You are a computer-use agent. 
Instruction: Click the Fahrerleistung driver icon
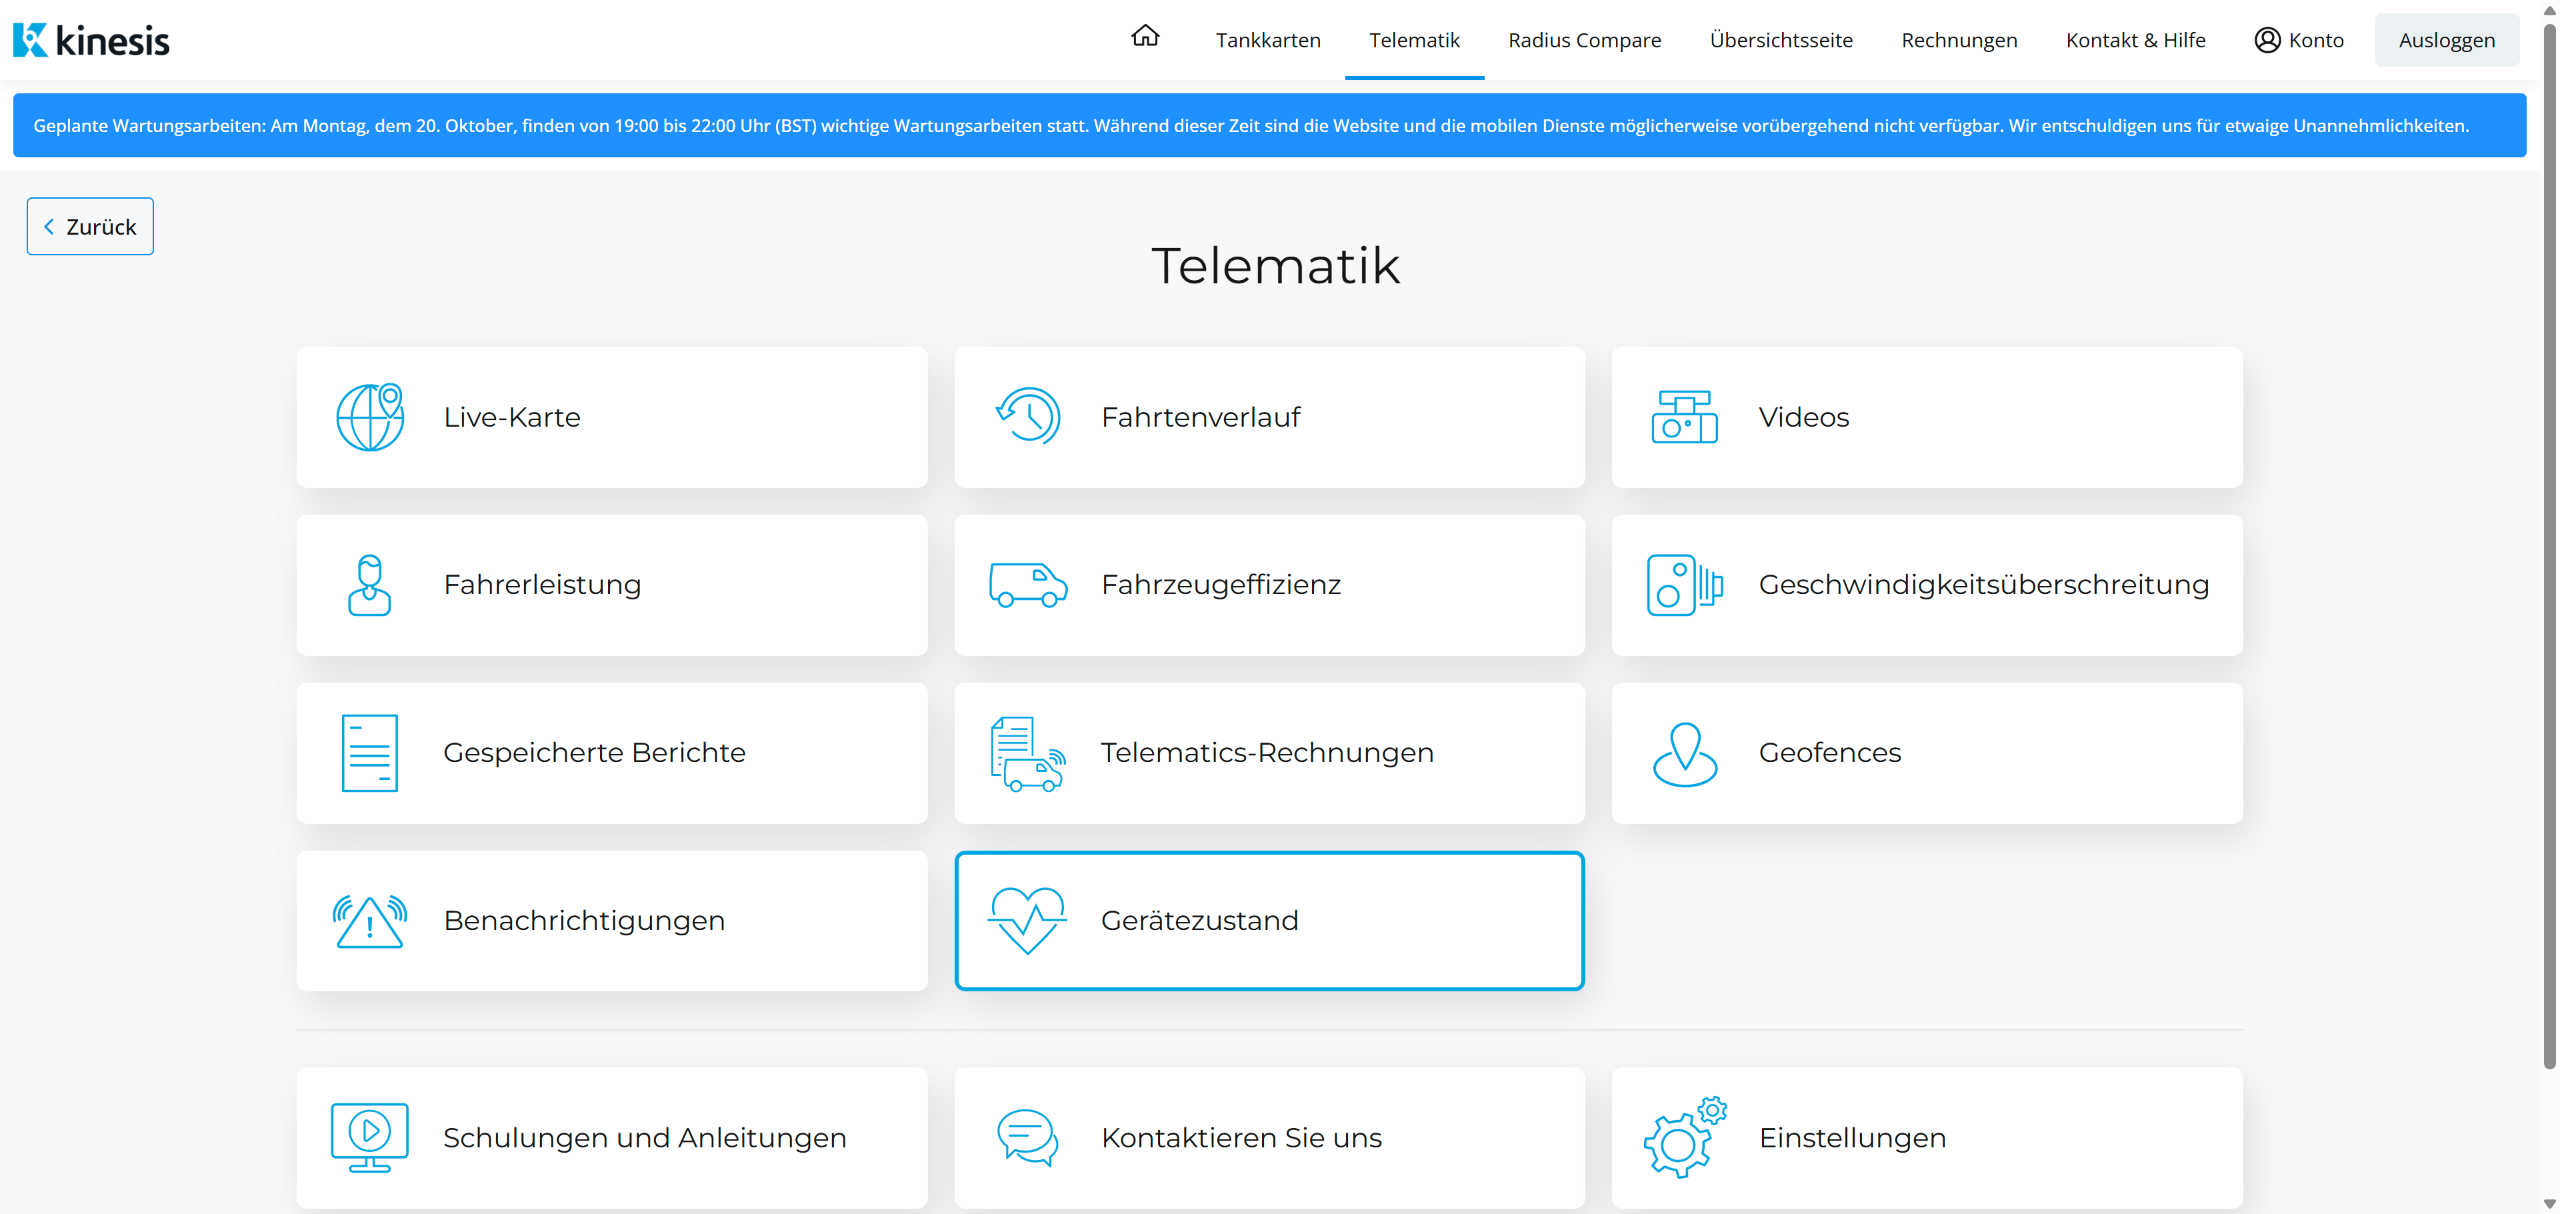point(369,585)
